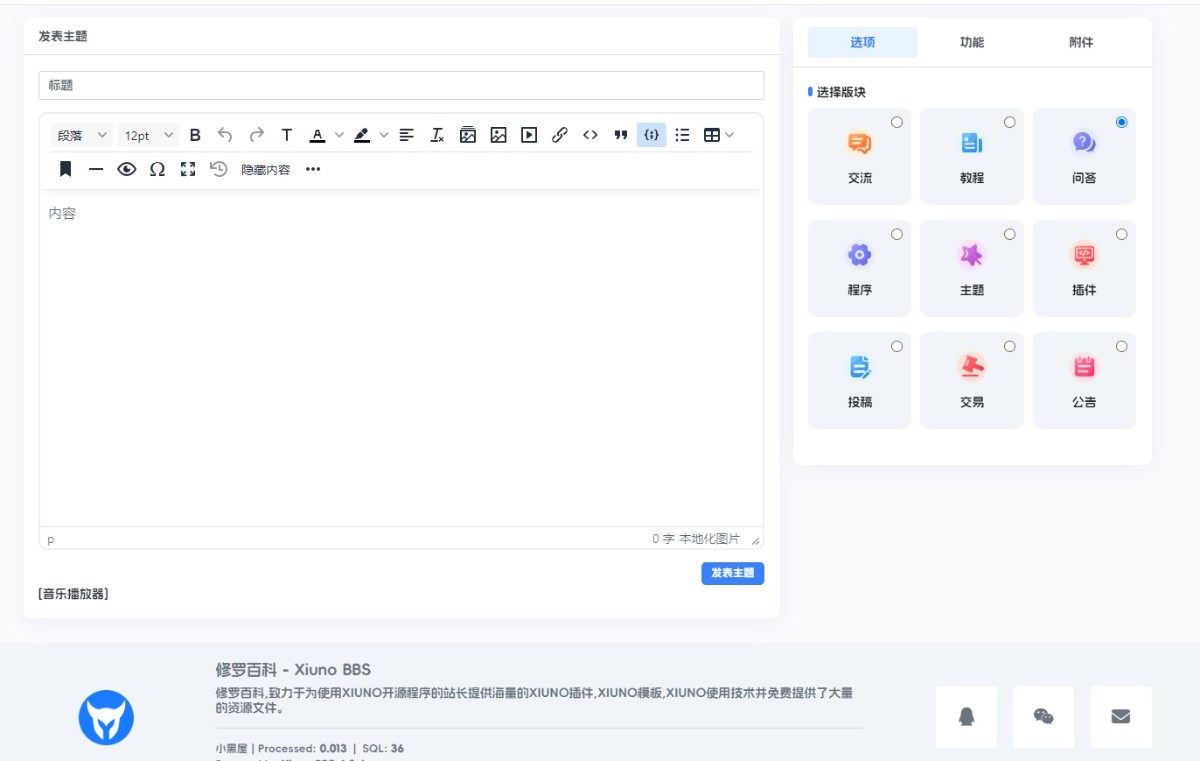Click the editor resize handle corner
The width and height of the screenshot is (1200, 761).
(755, 540)
